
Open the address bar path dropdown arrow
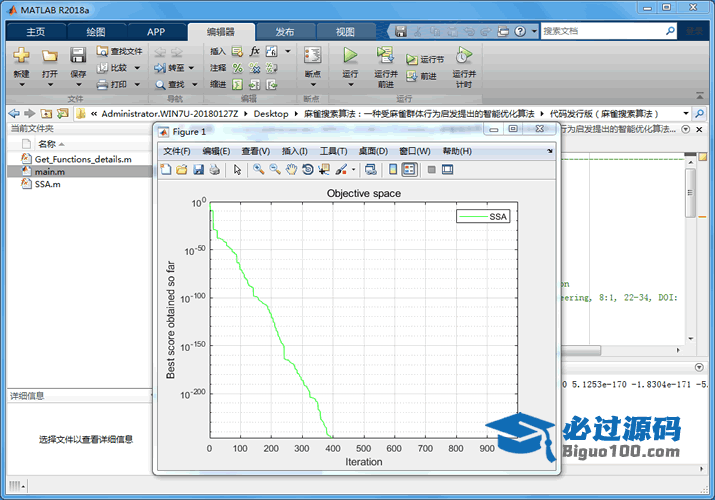pos(686,114)
